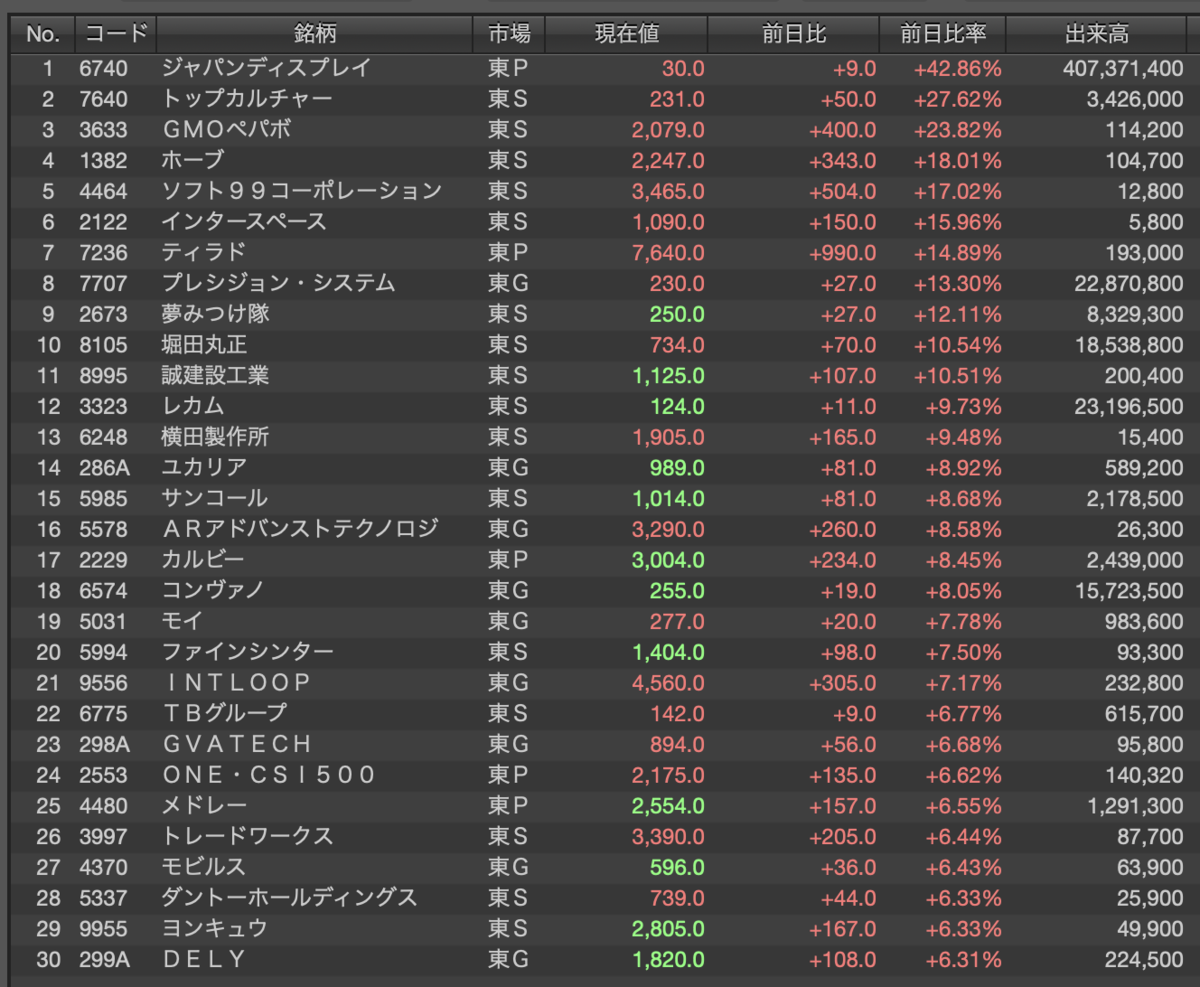
Task: Click the 3,004.0 price for カルビー
Action: 668,559
